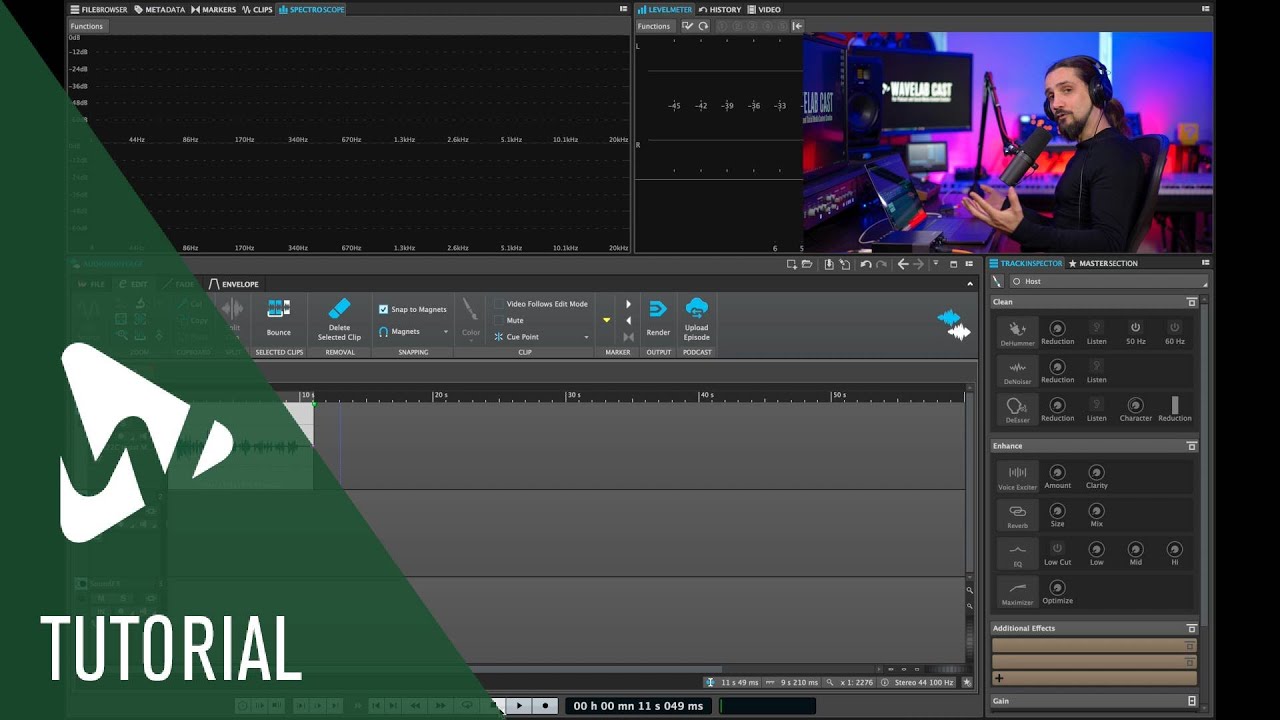The width and height of the screenshot is (1280, 720).
Task: Click the DeEsser Reduction slider
Action: [1175, 405]
